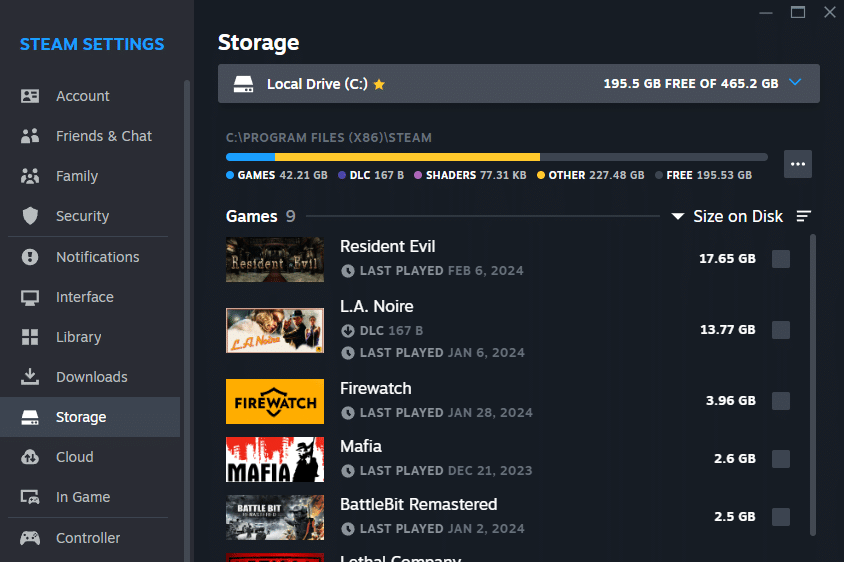Open Interface settings

pos(90,297)
